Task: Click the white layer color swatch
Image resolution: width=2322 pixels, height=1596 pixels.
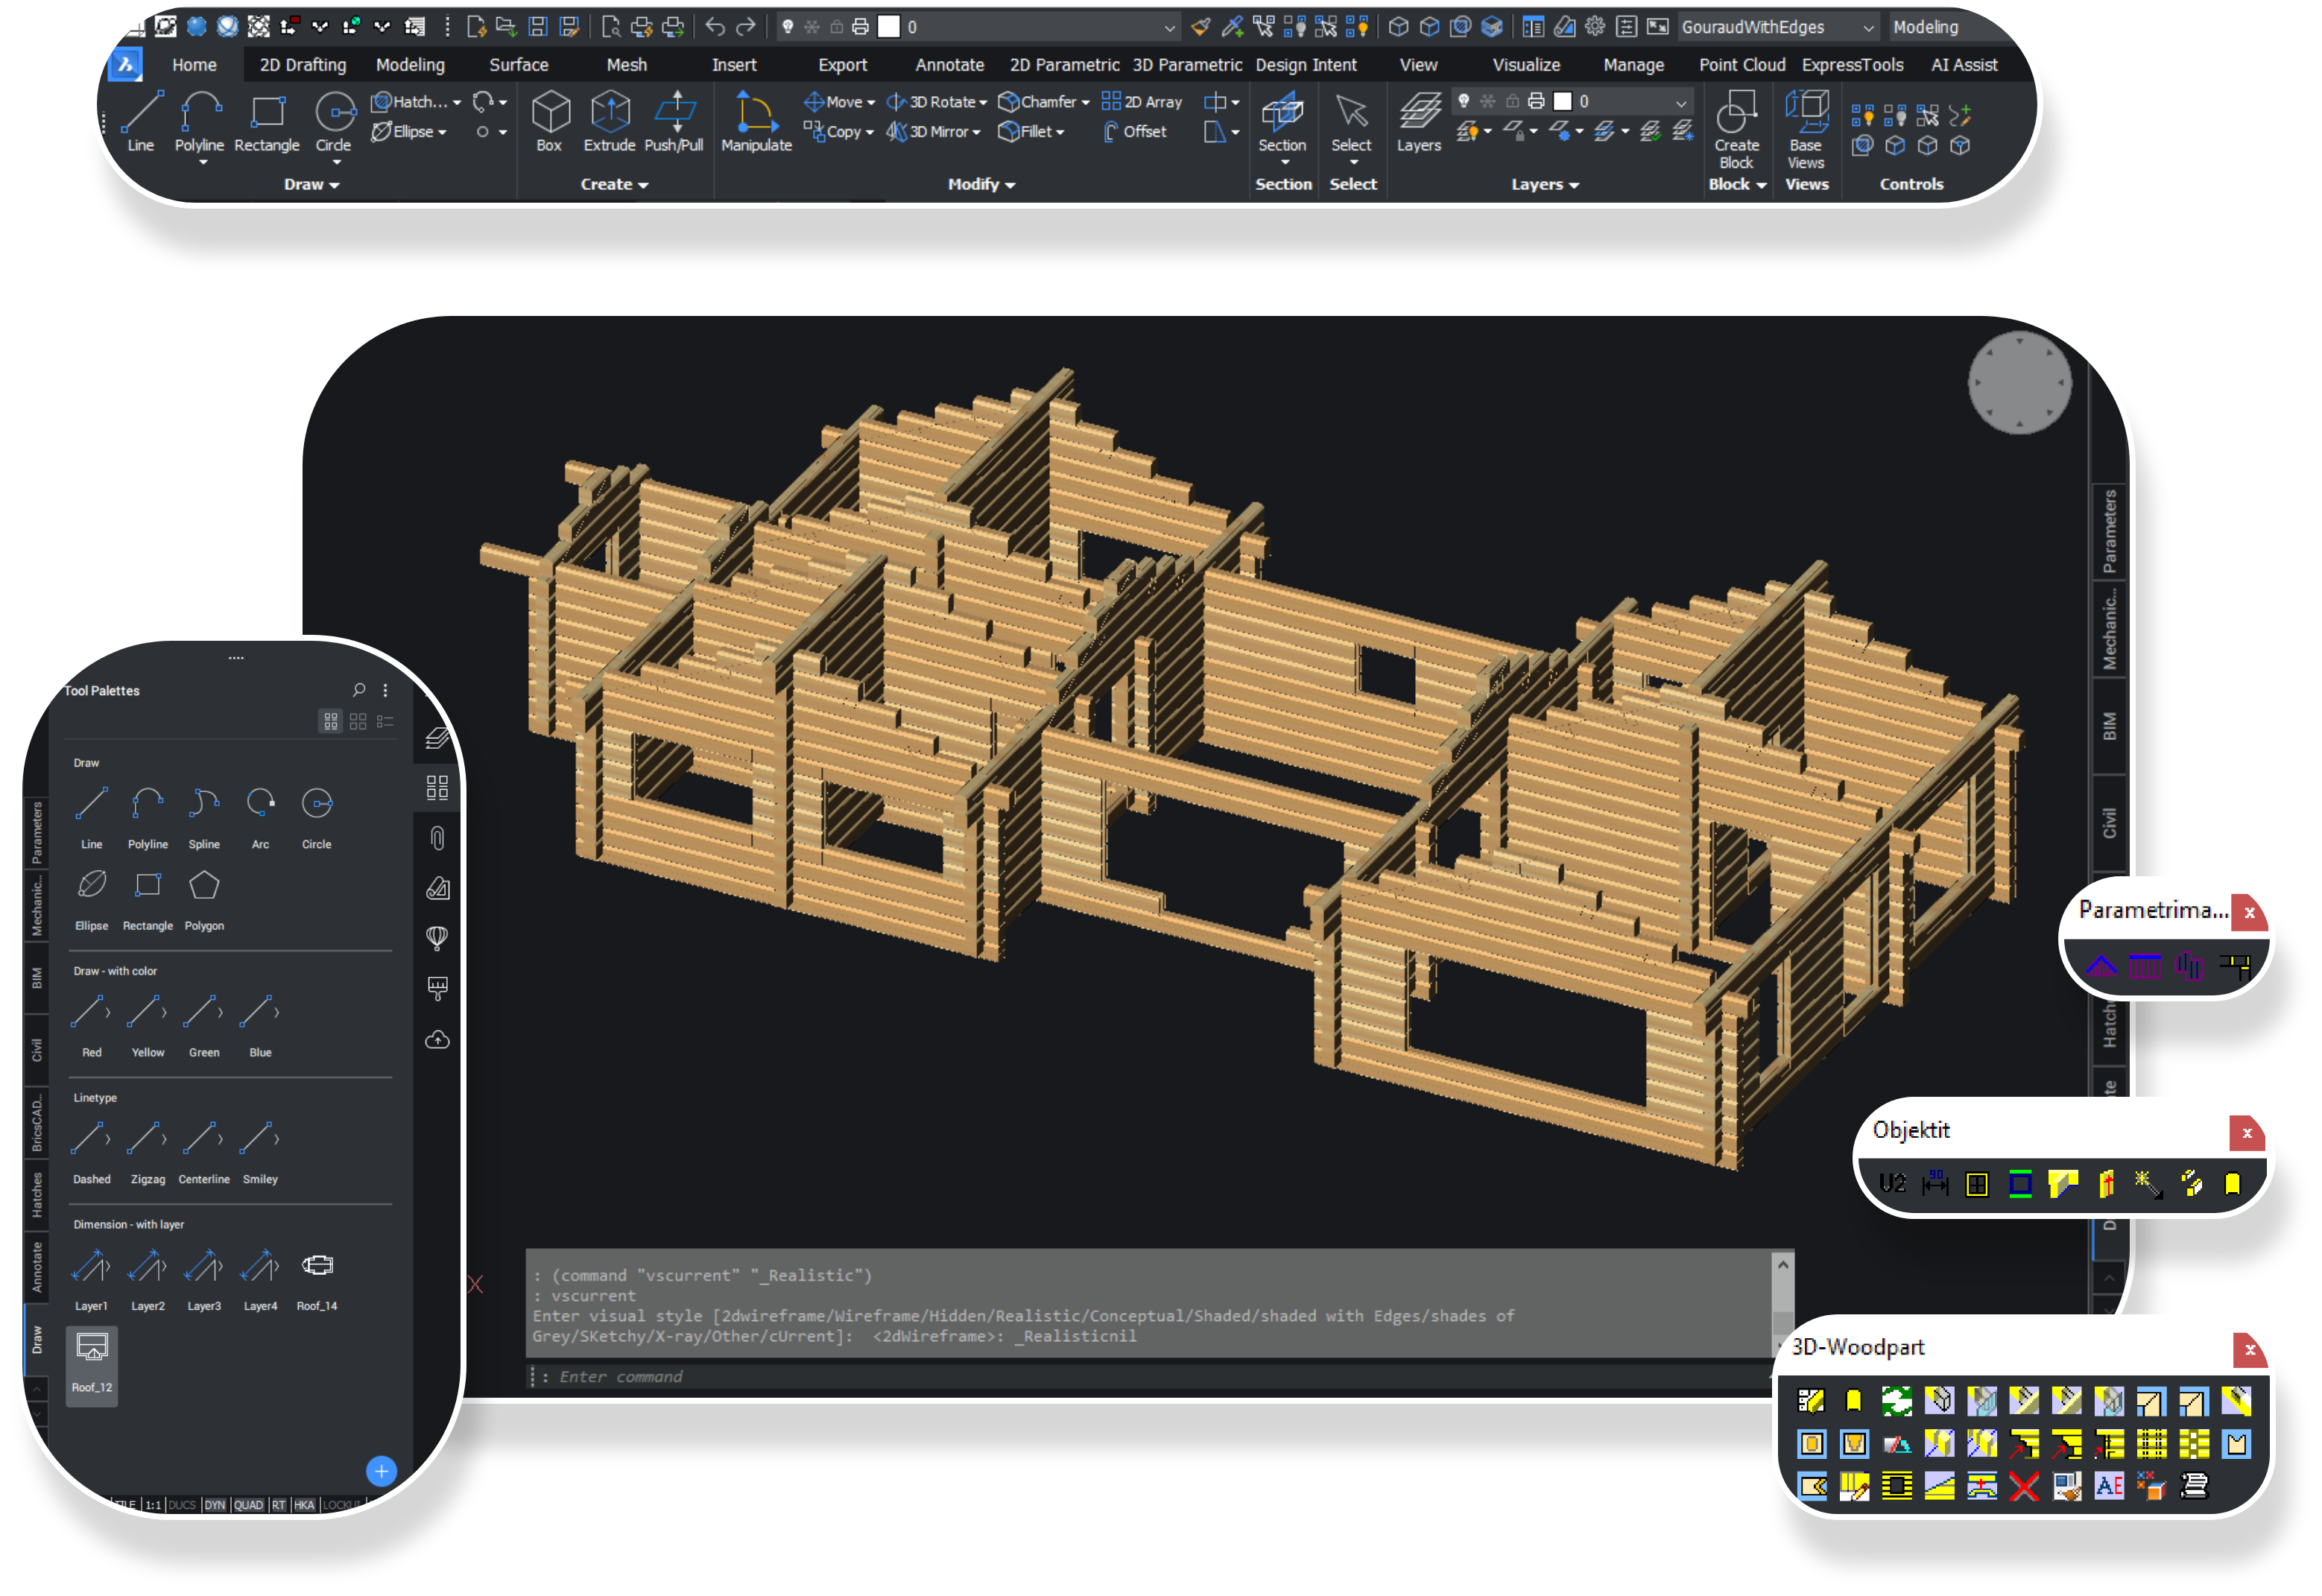Action: [x=888, y=27]
